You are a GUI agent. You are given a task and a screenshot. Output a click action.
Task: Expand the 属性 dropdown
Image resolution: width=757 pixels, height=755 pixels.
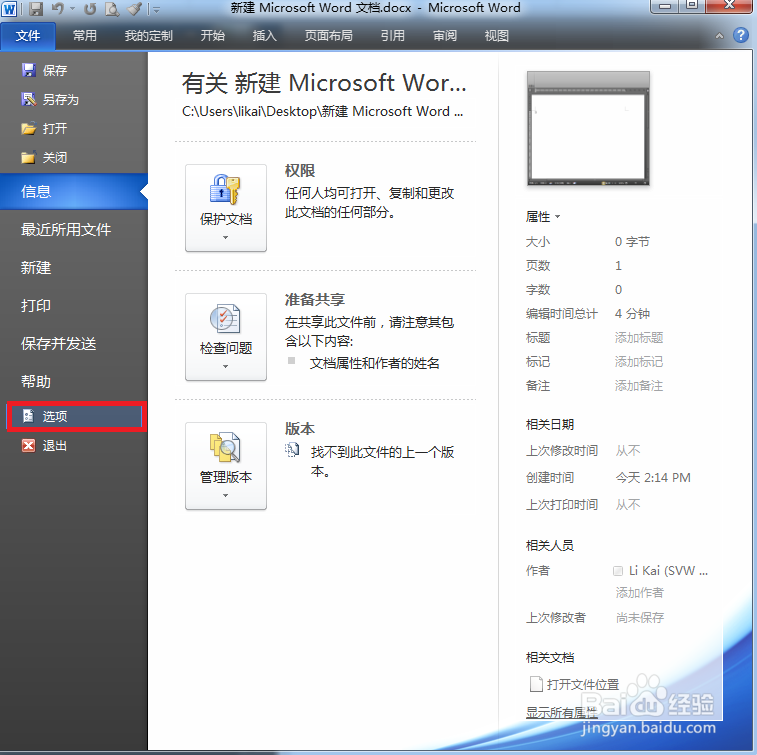coord(543,216)
